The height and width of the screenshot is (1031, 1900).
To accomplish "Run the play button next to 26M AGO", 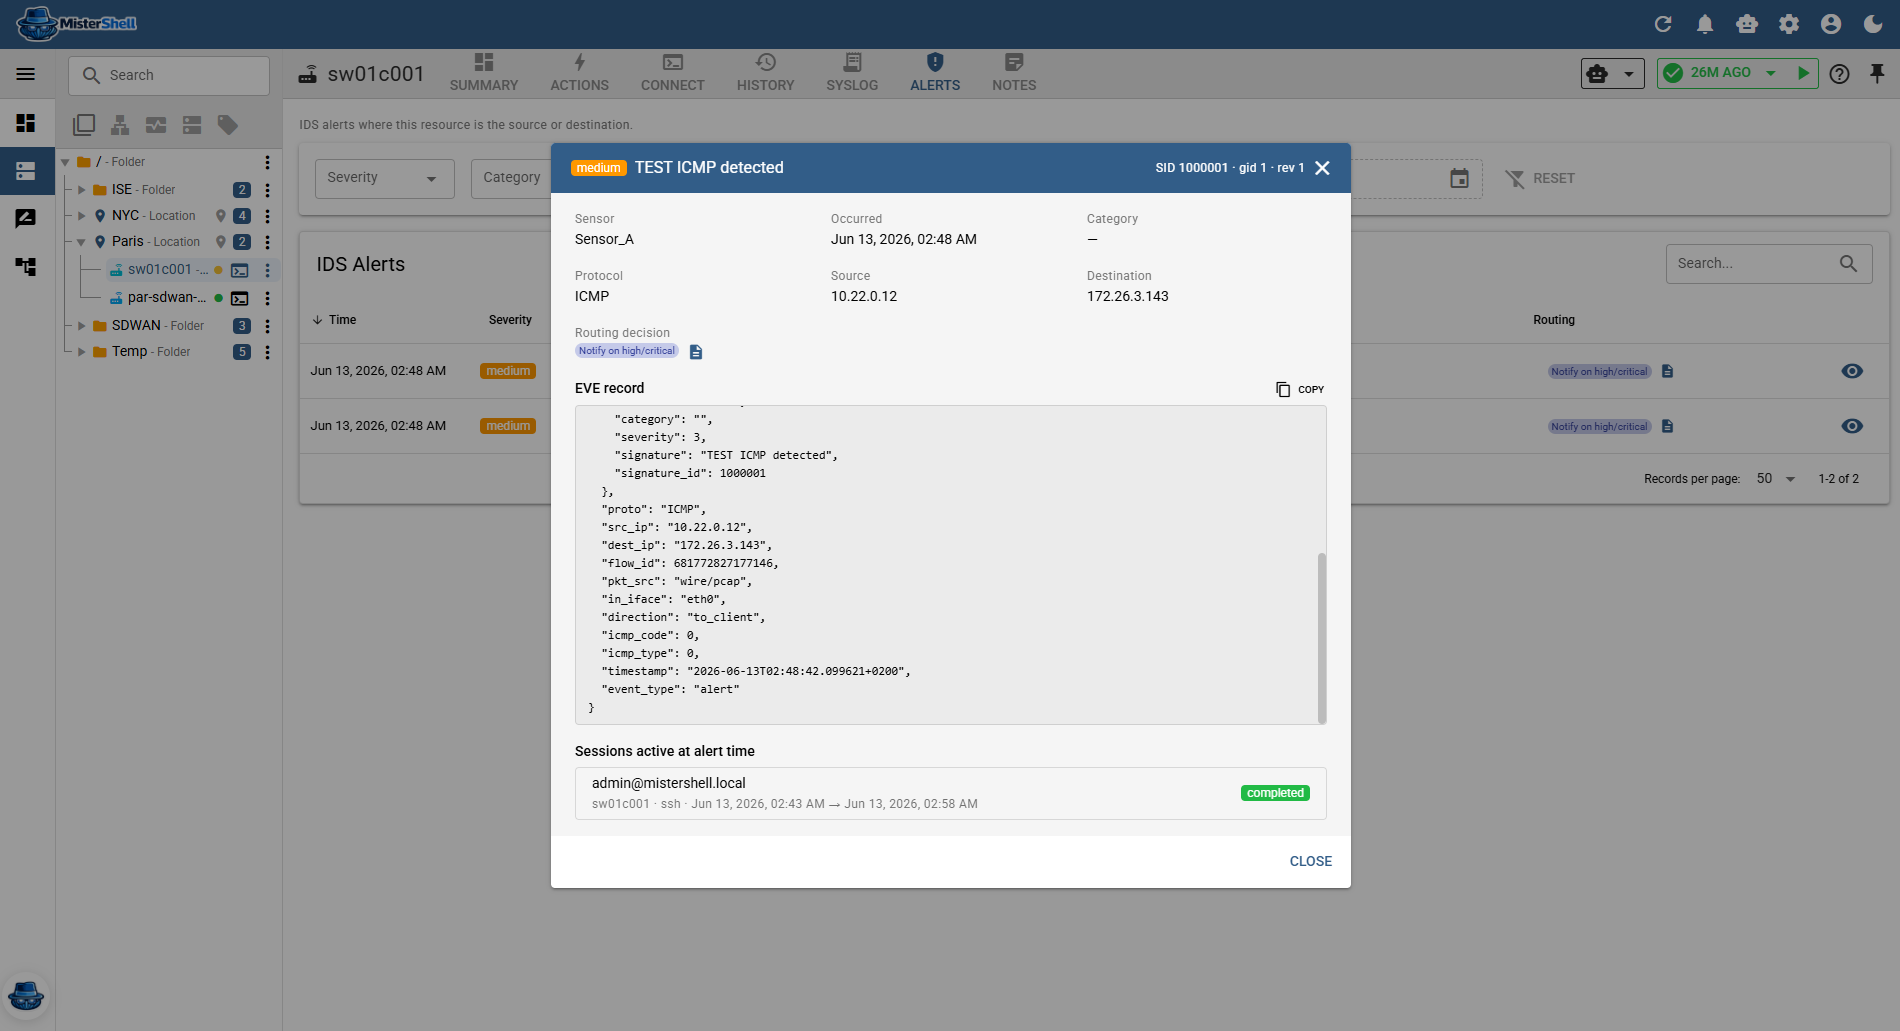I will tap(1803, 73).
